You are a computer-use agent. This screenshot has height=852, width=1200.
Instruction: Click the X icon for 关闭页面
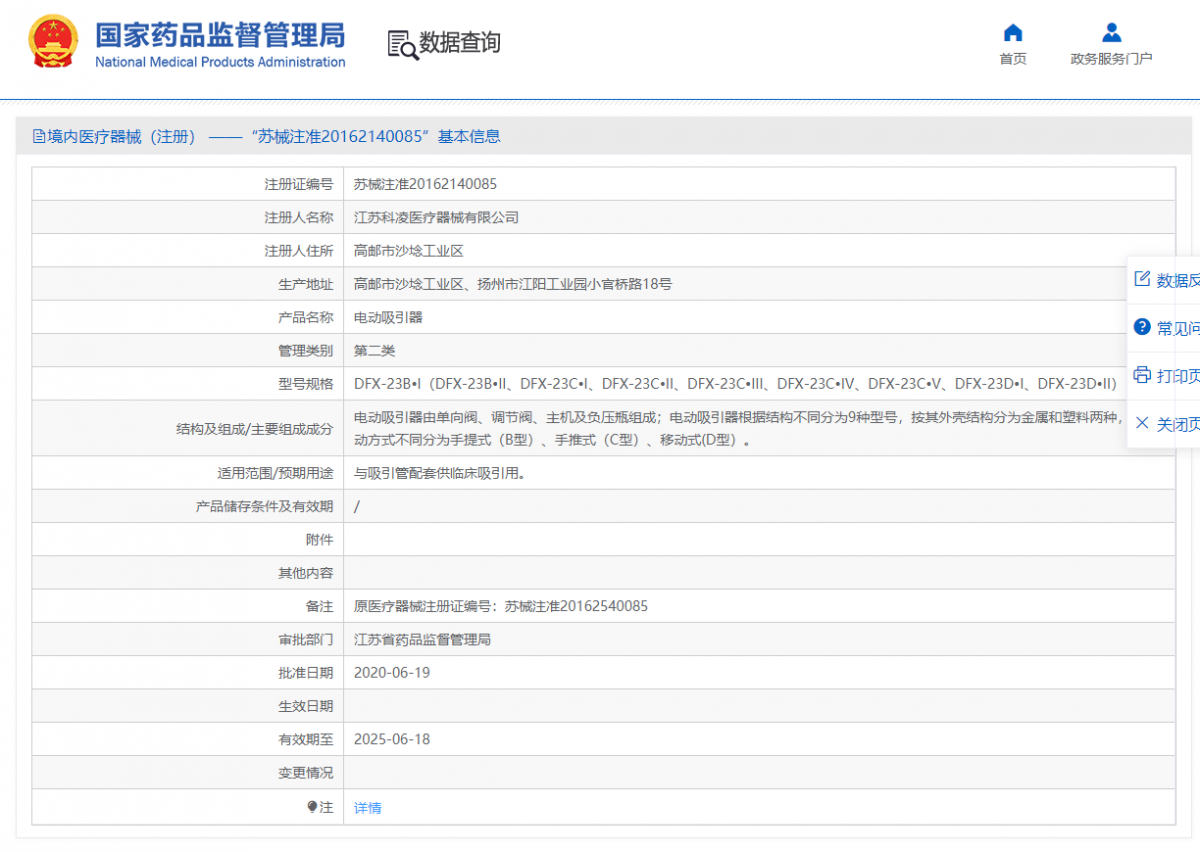(1143, 423)
